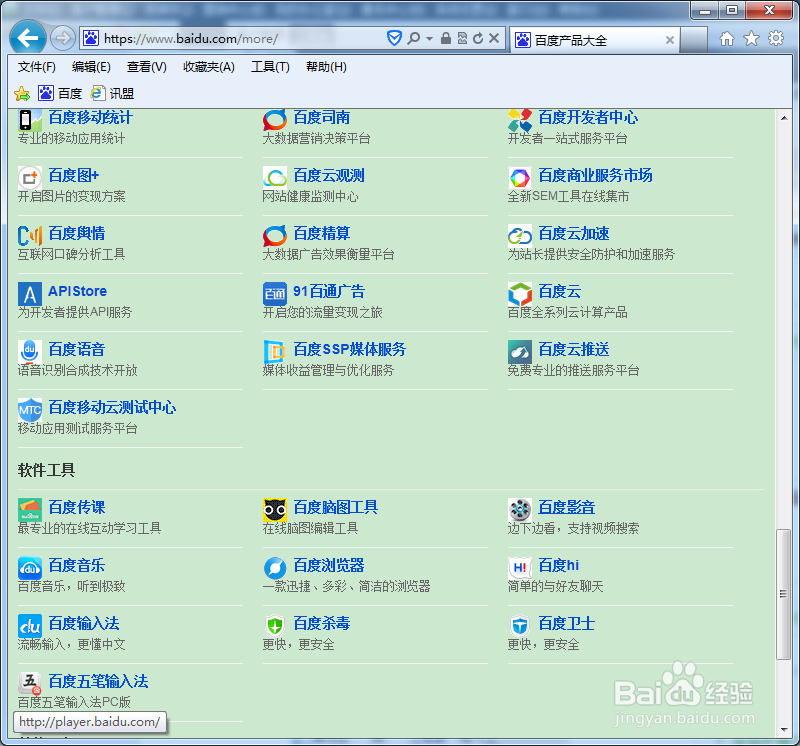Click the 百度语音 microphone icon
The height and width of the screenshot is (746, 800).
click(30, 352)
